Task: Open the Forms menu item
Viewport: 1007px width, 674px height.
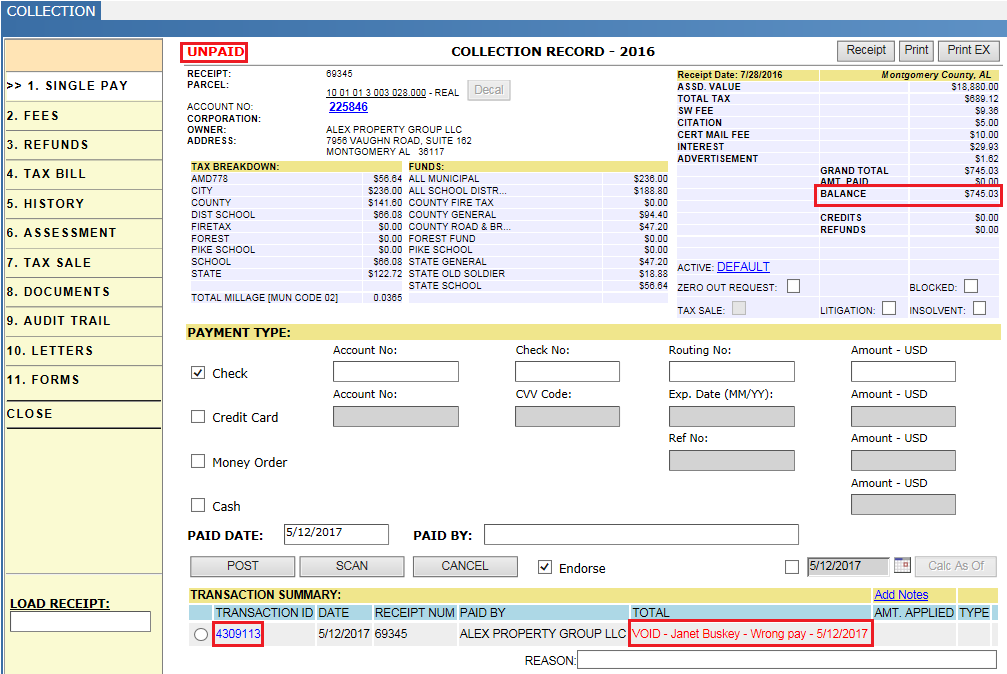Action: [83, 380]
